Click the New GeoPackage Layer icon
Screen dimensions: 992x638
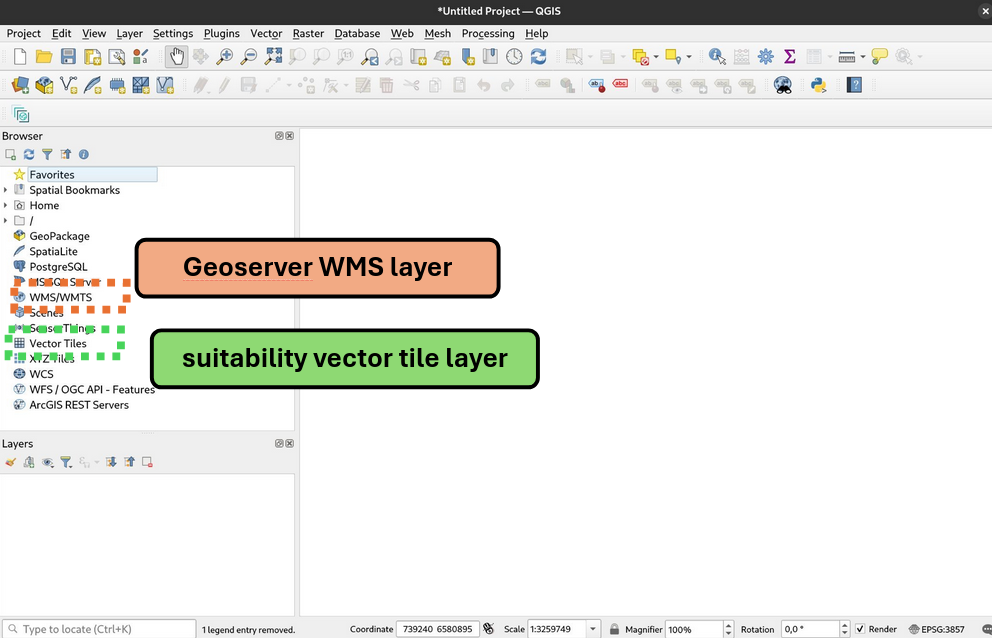pos(44,85)
